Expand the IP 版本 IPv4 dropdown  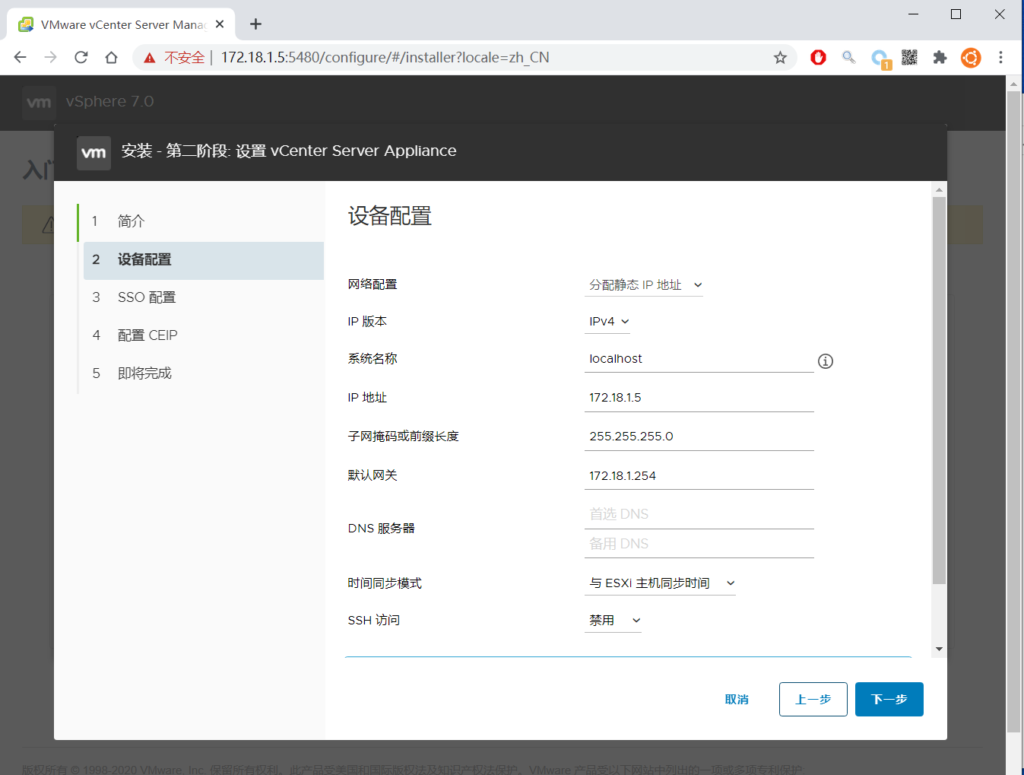click(x=609, y=322)
